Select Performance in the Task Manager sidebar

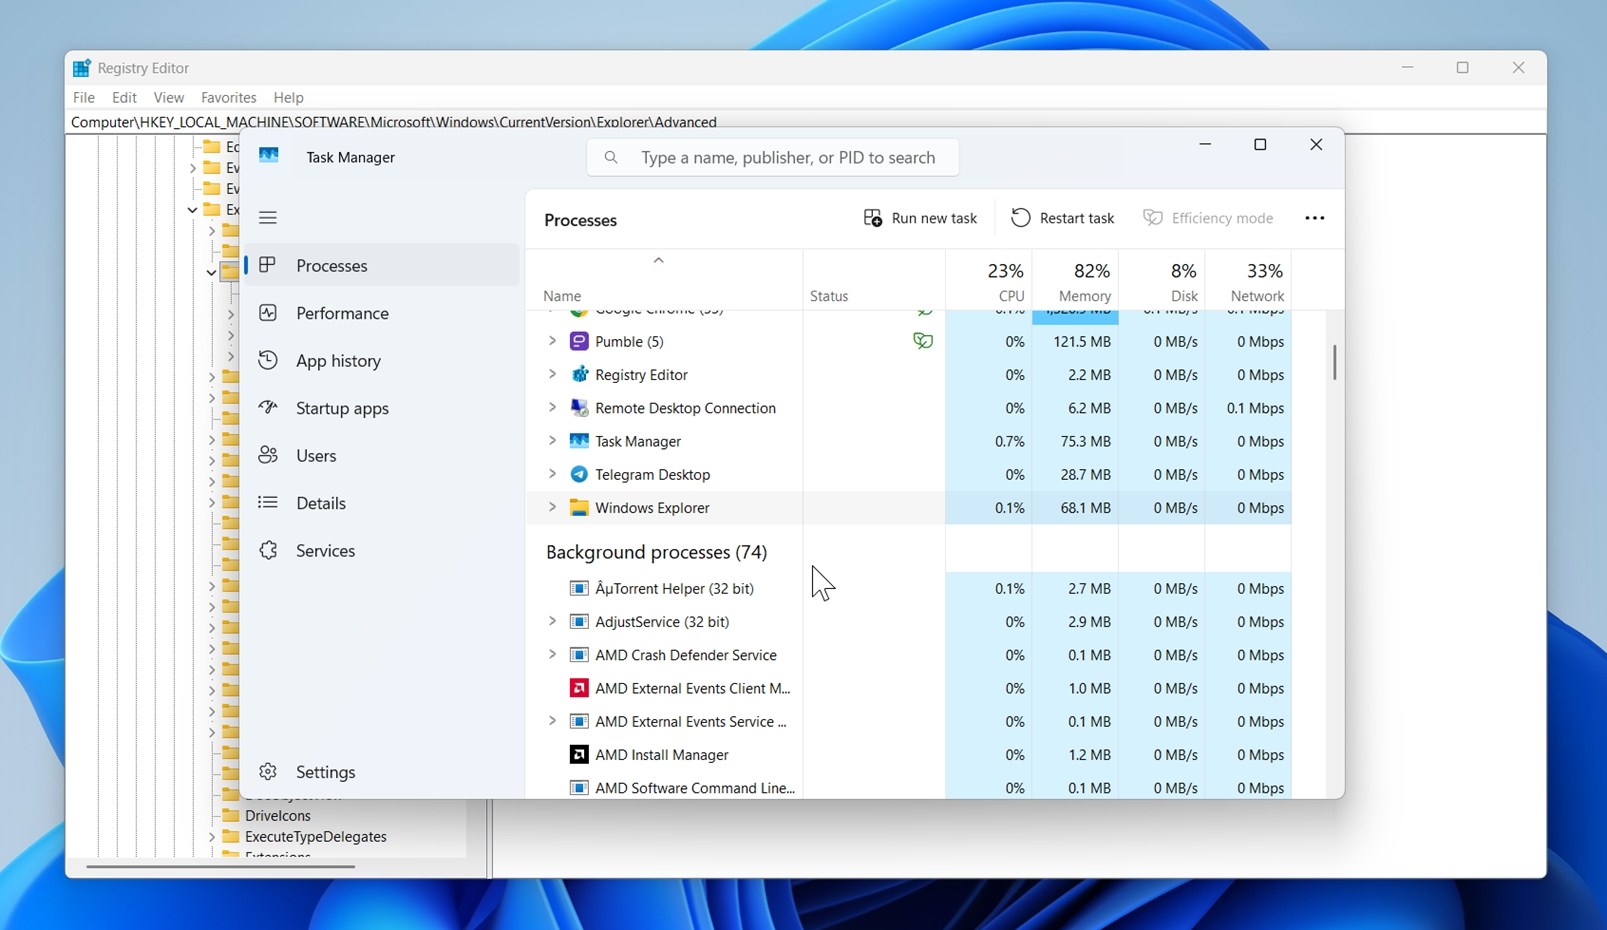[x=341, y=313]
